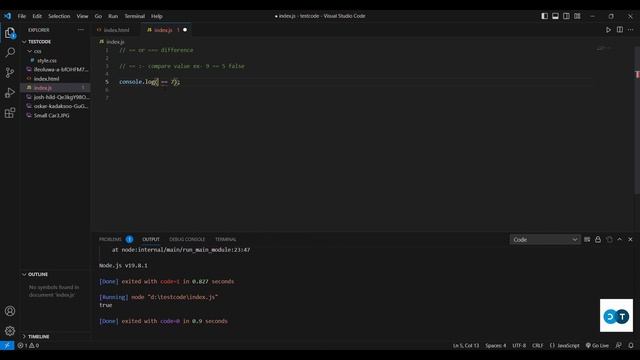Close the bottom panel
Viewport: 640px width, 360px height.
point(630,240)
